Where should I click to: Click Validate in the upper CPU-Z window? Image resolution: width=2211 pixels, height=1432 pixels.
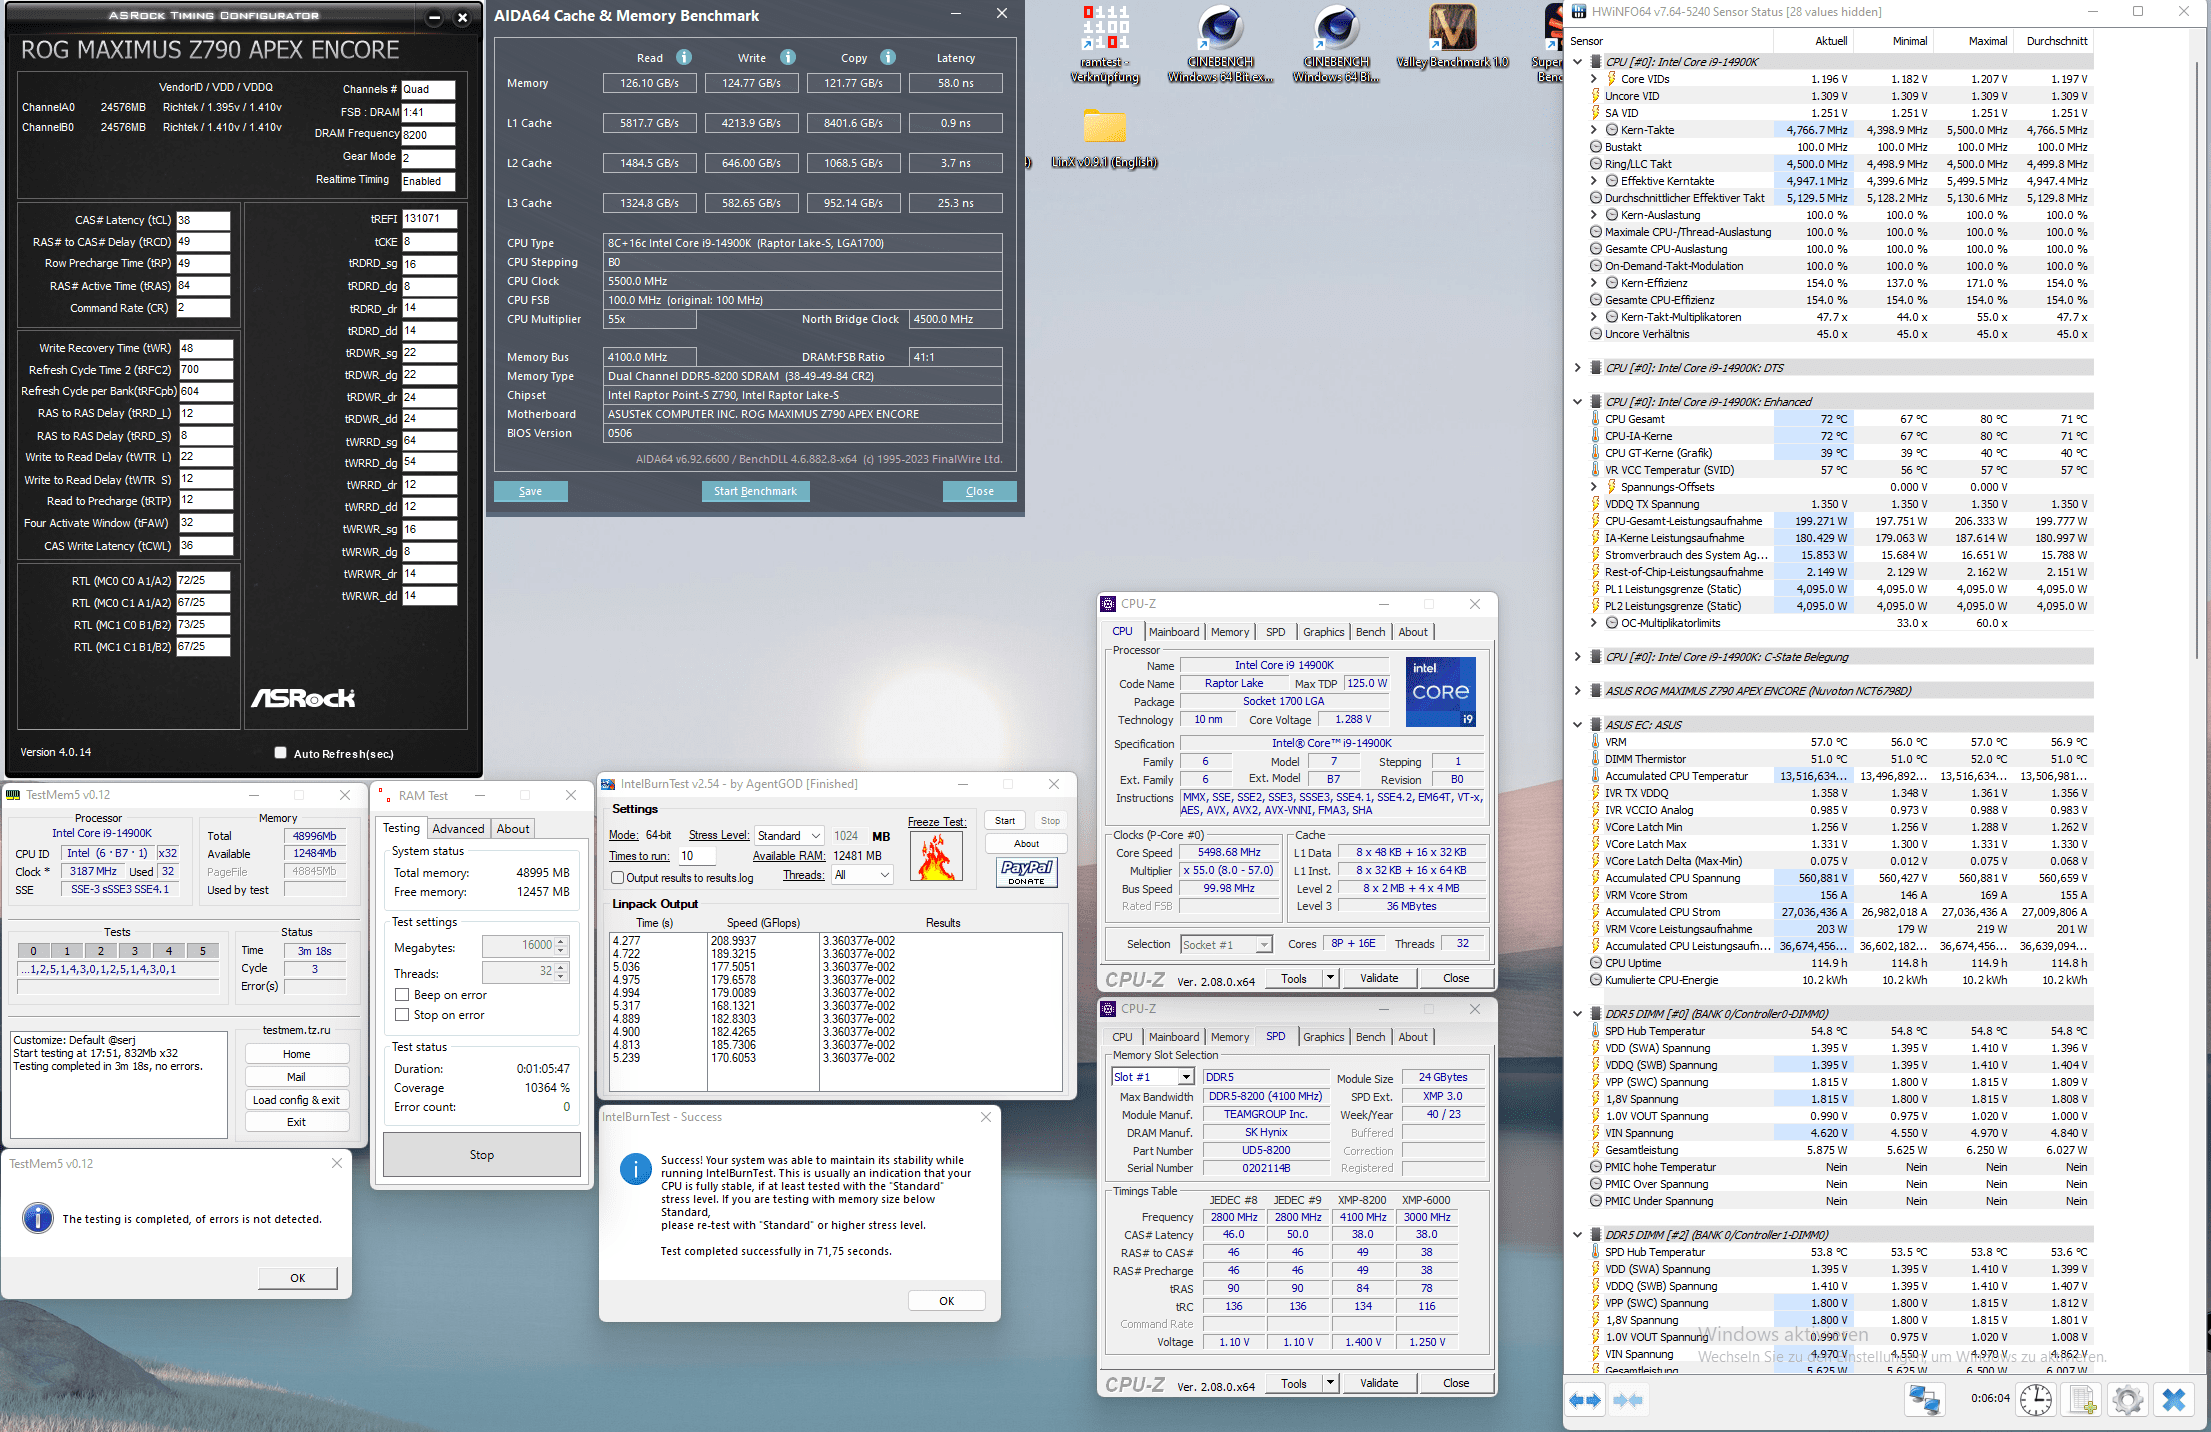[1379, 978]
